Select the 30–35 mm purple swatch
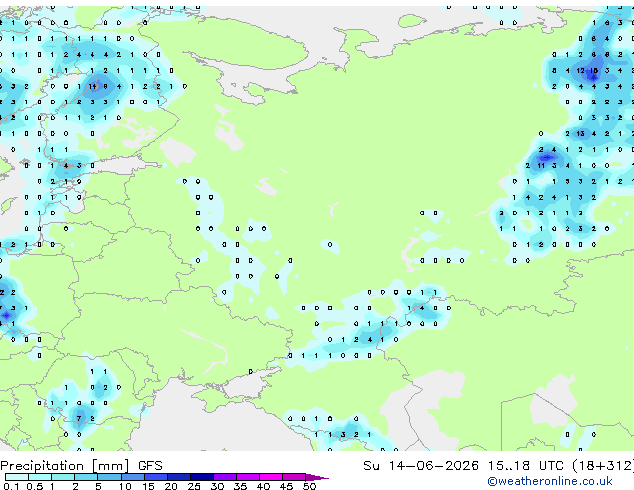Image resolution: width=634 pixels, height=490 pixels. coord(225,477)
